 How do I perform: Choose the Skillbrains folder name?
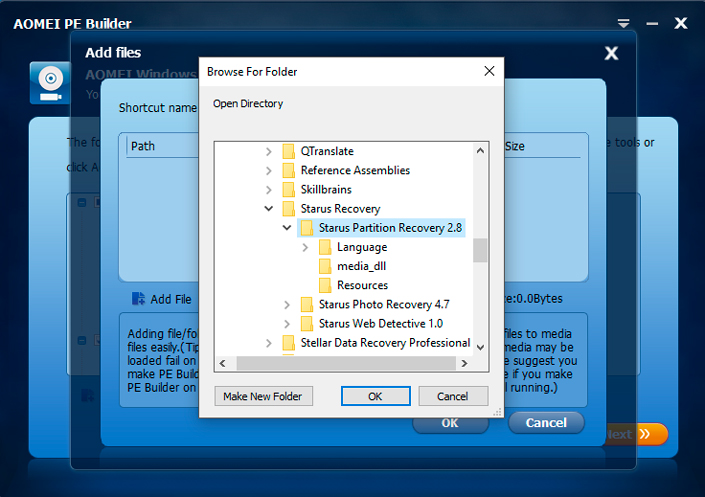pos(326,189)
